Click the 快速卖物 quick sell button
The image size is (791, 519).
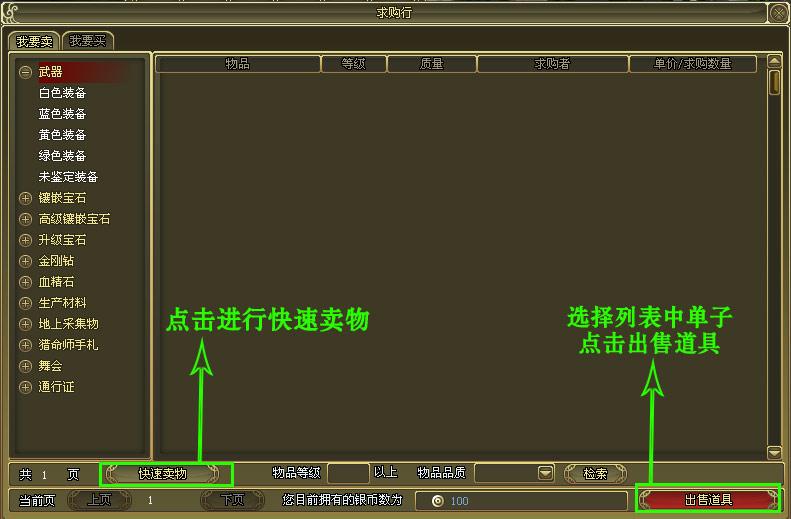point(162,474)
